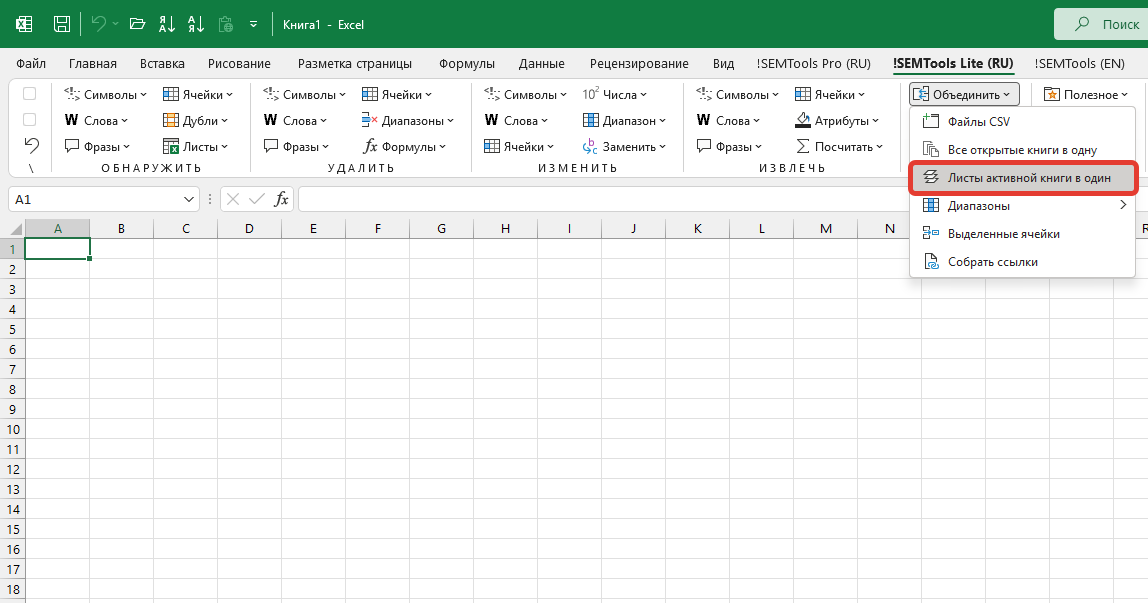Tick the top checkbox in ribbon

click(29, 94)
